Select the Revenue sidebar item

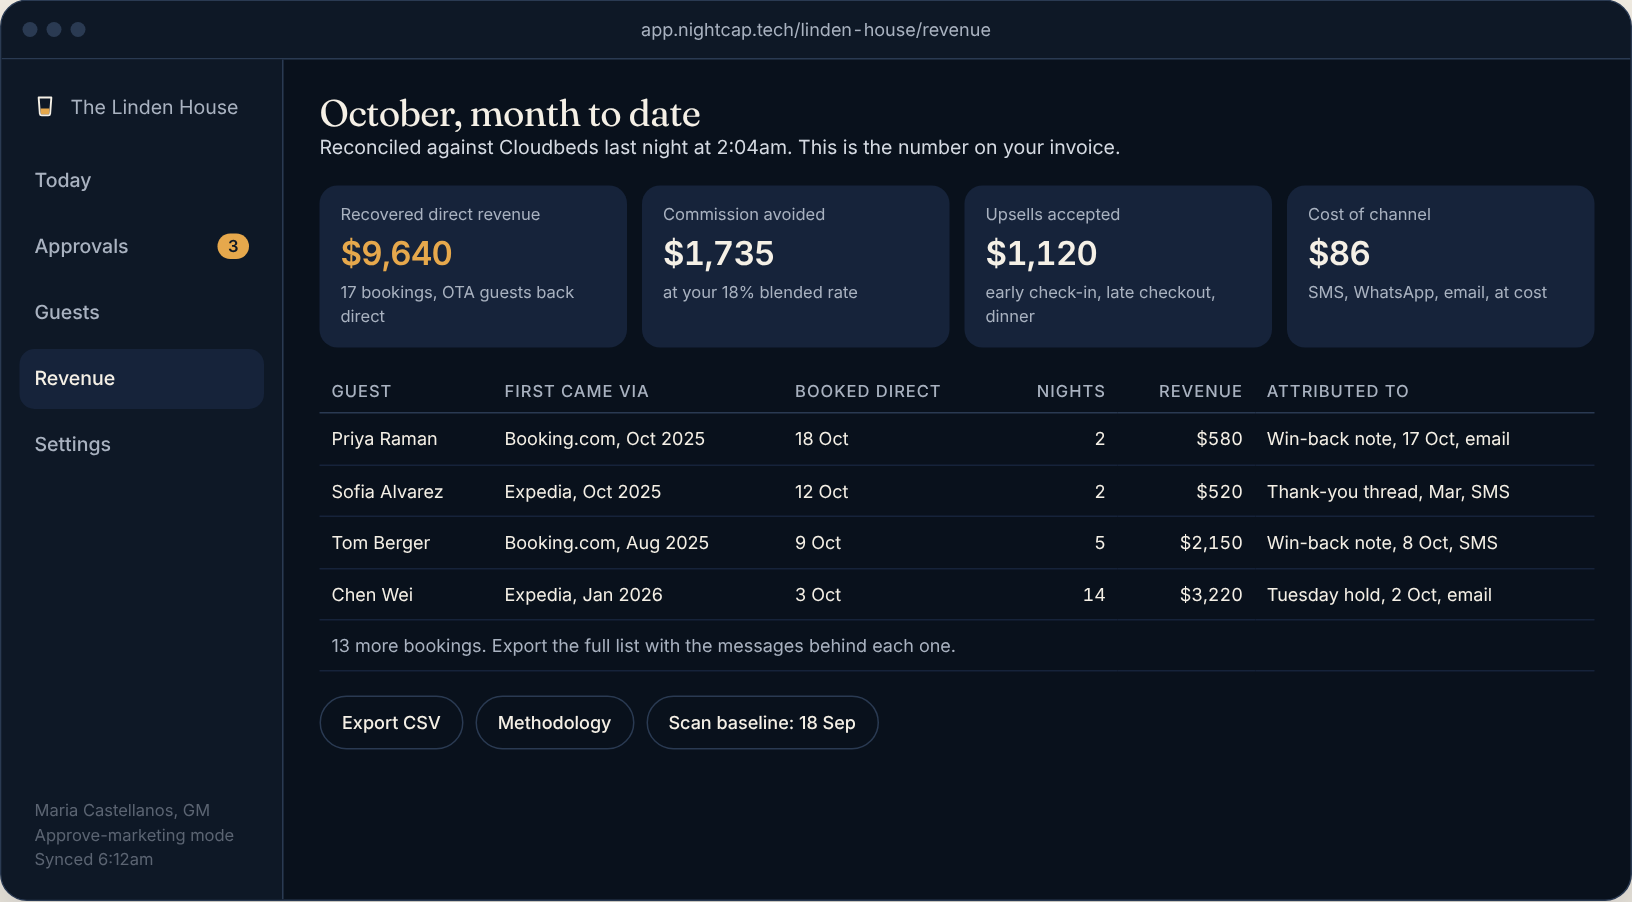(x=142, y=378)
